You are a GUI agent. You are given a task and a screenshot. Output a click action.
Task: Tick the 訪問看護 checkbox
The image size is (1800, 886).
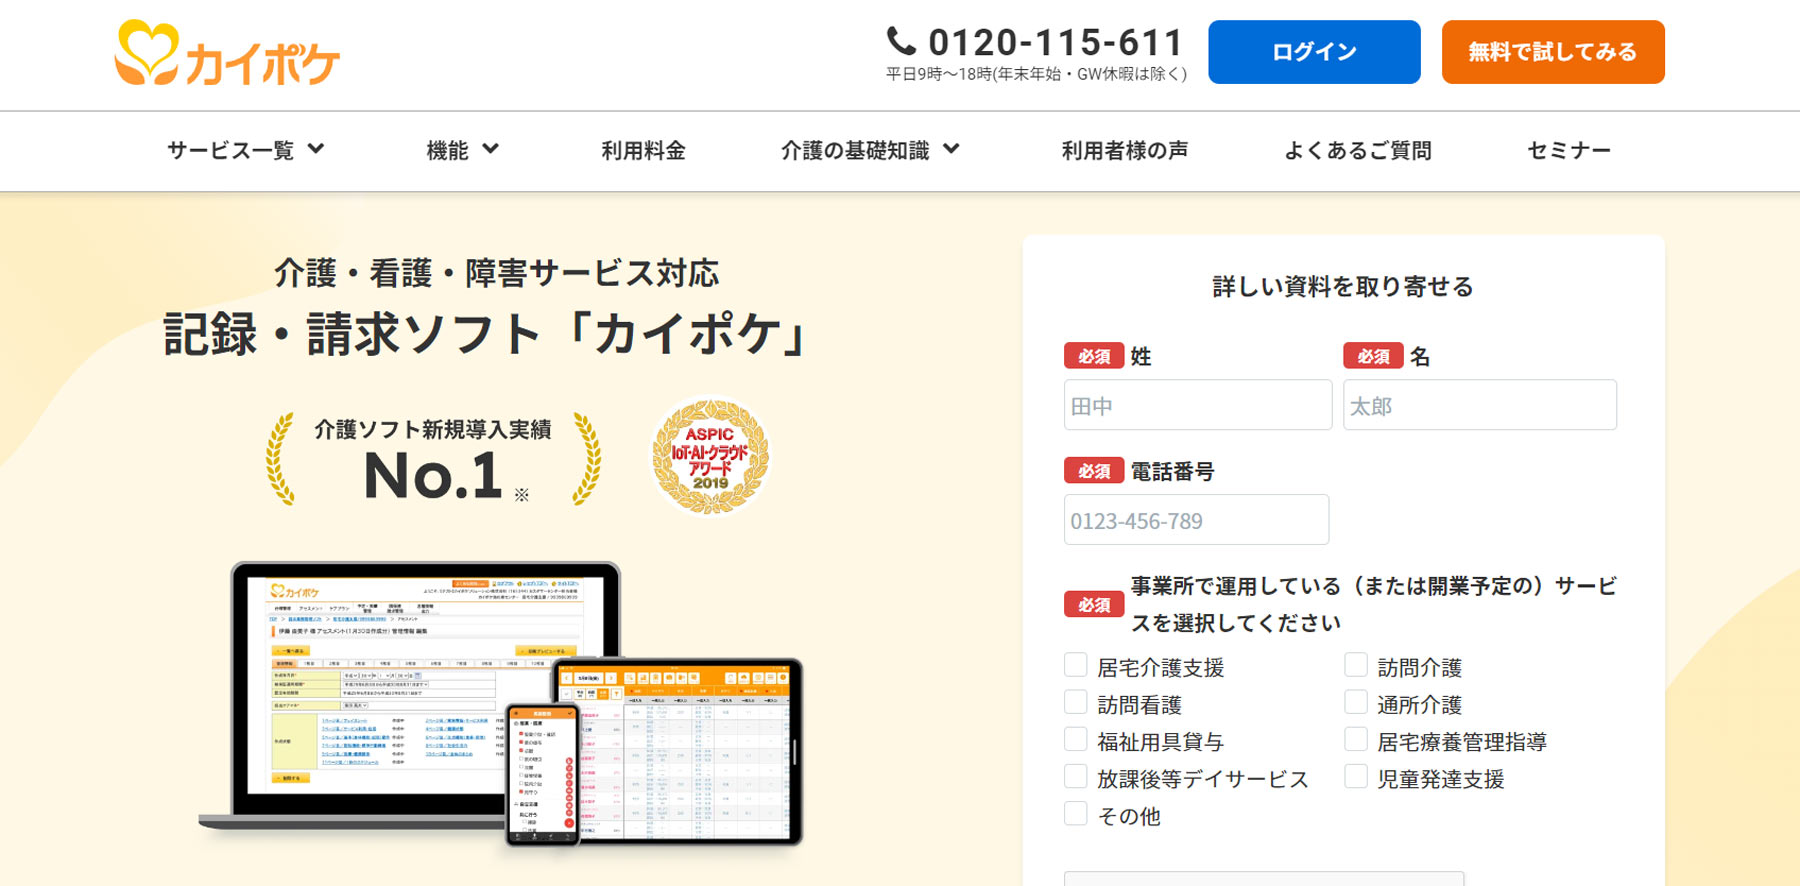point(1076,702)
